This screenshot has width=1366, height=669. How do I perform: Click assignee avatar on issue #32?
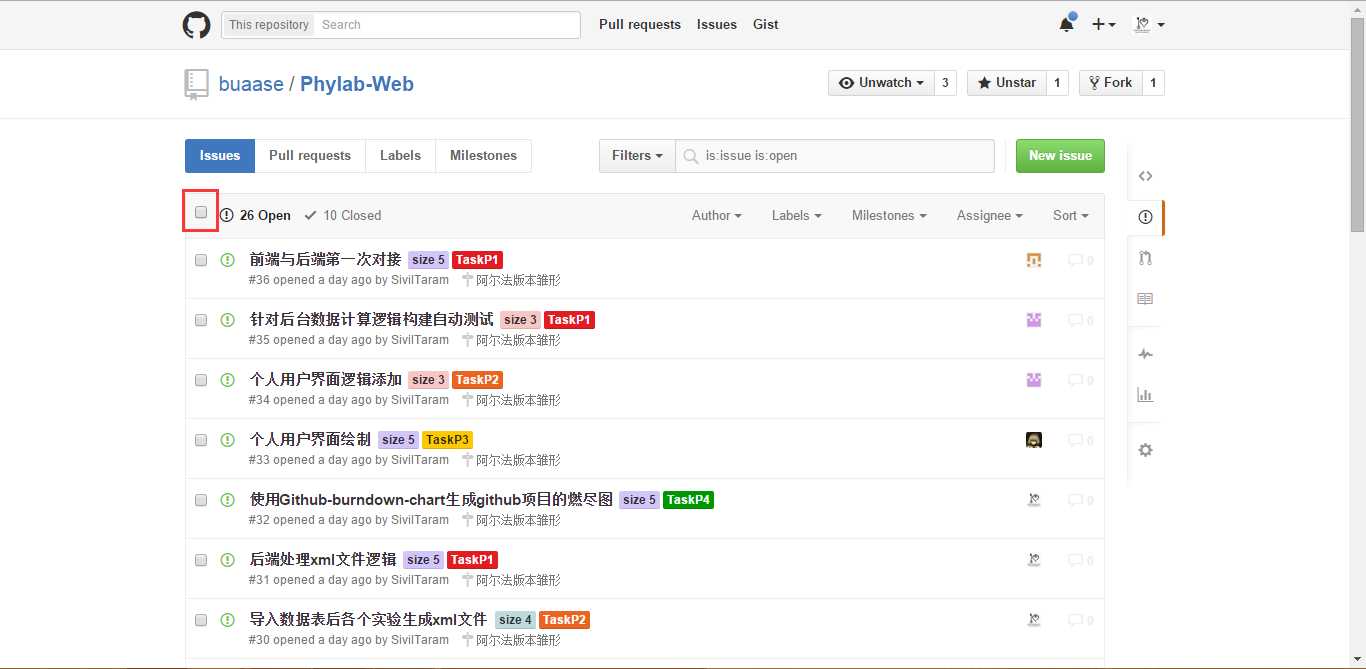(1034, 500)
